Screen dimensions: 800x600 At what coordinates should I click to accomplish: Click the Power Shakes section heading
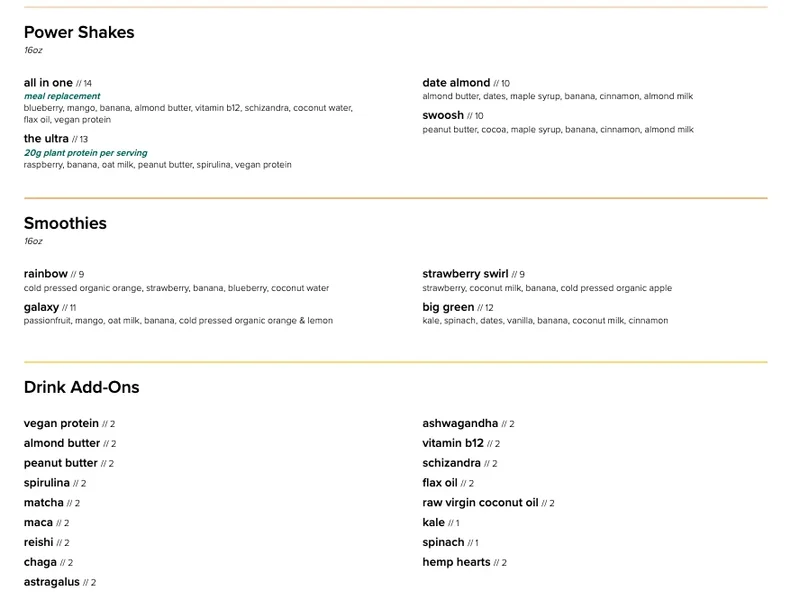tap(79, 32)
